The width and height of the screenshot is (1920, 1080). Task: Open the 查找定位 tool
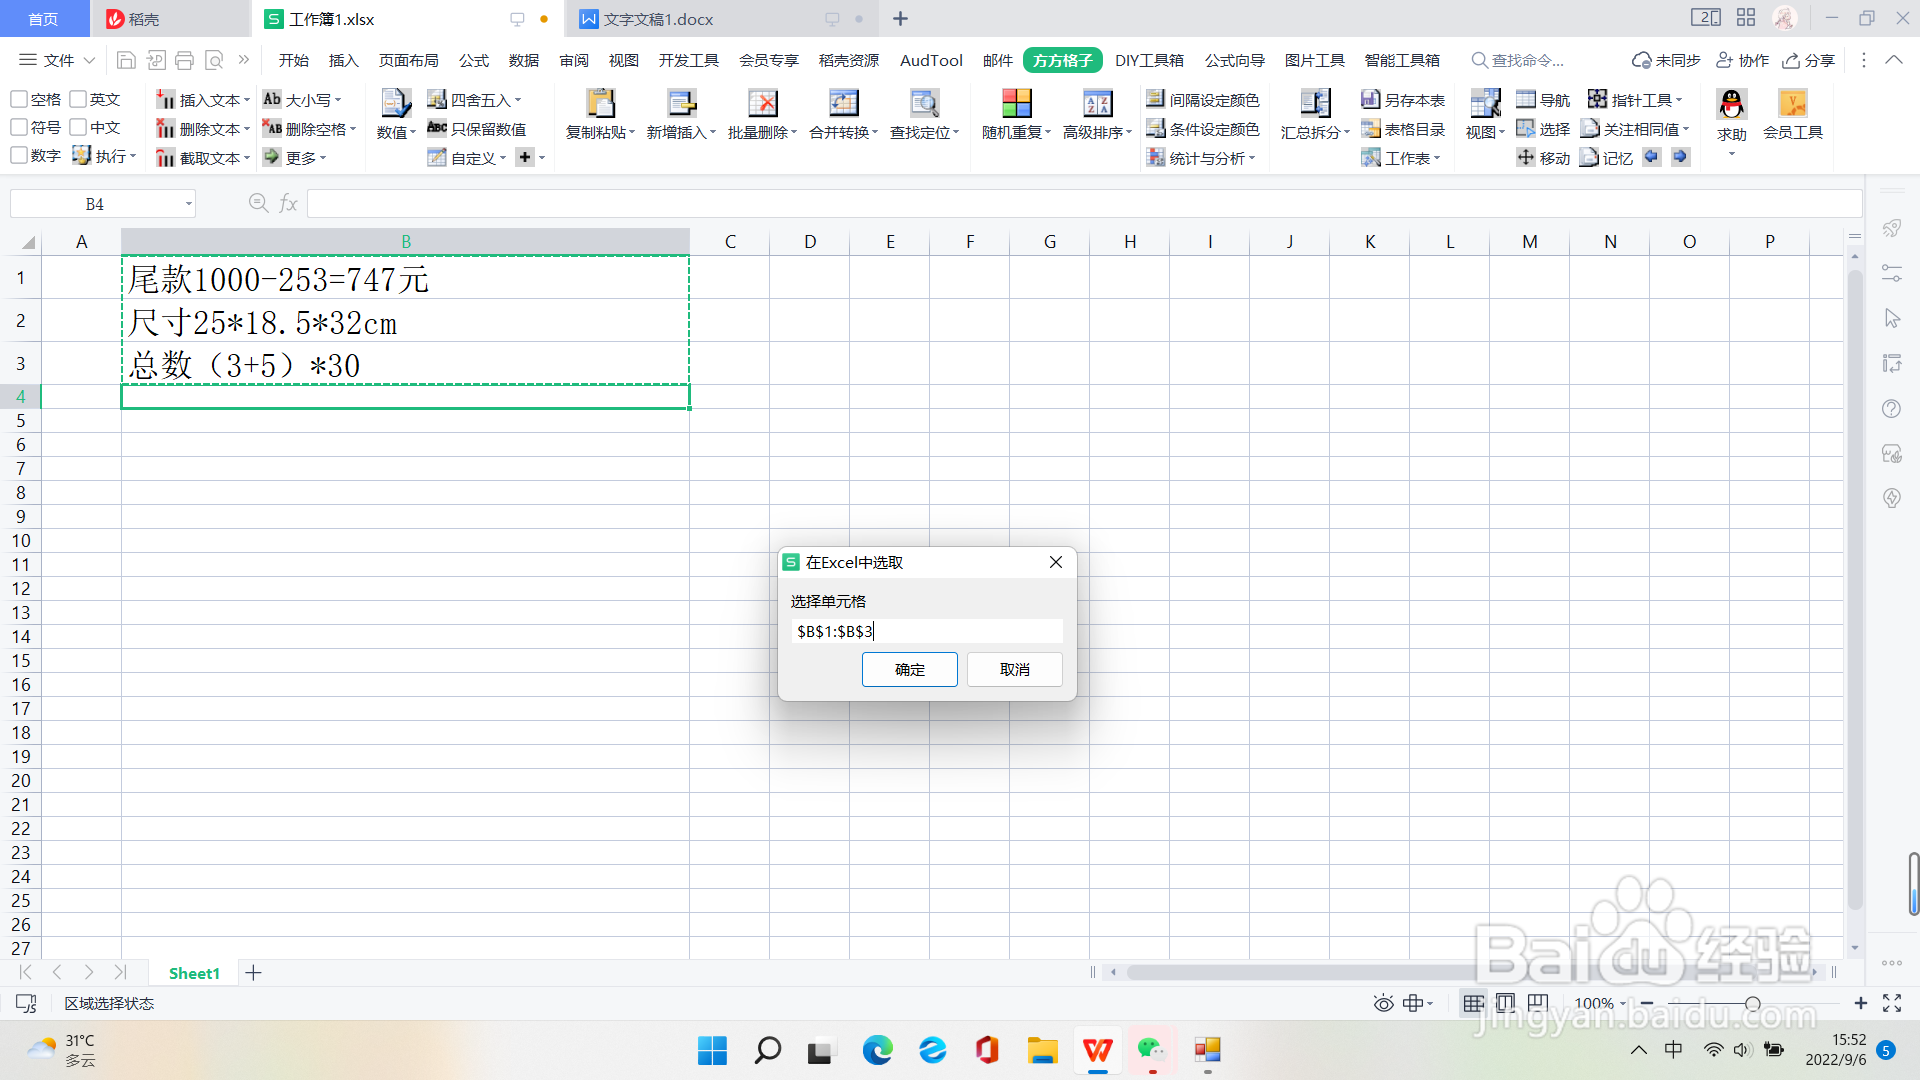(x=923, y=104)
